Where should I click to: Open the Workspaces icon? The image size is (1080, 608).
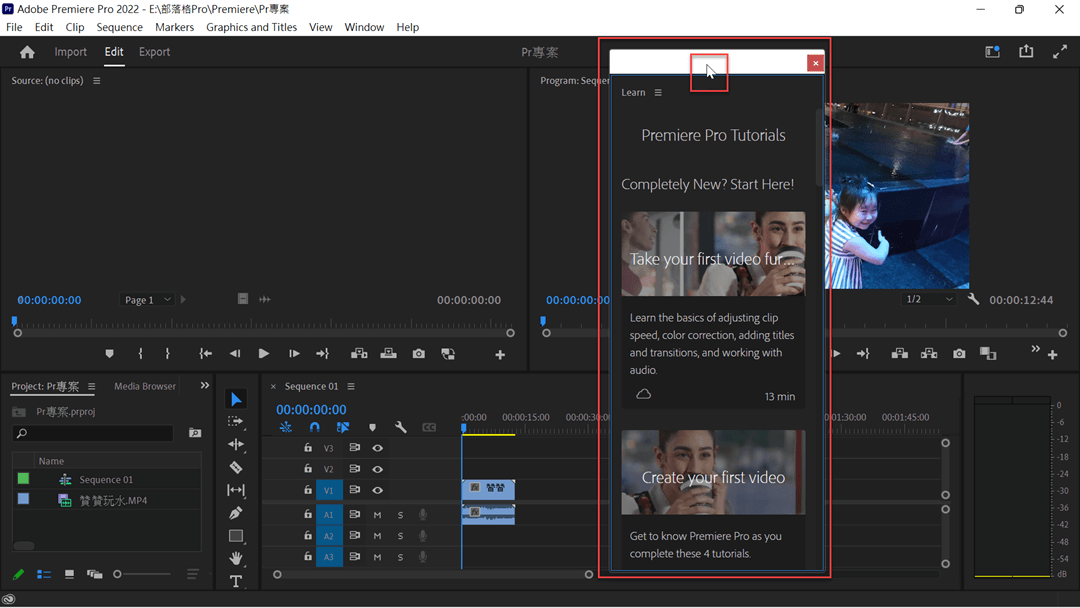coord(993,52)
